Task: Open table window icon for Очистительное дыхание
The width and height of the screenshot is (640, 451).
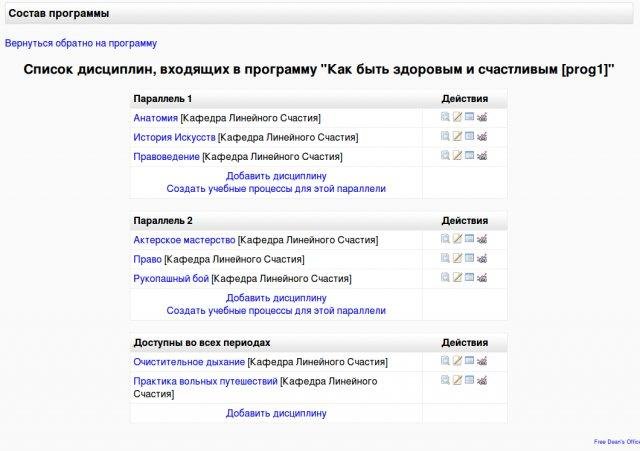Action: (x=469, y=361)
